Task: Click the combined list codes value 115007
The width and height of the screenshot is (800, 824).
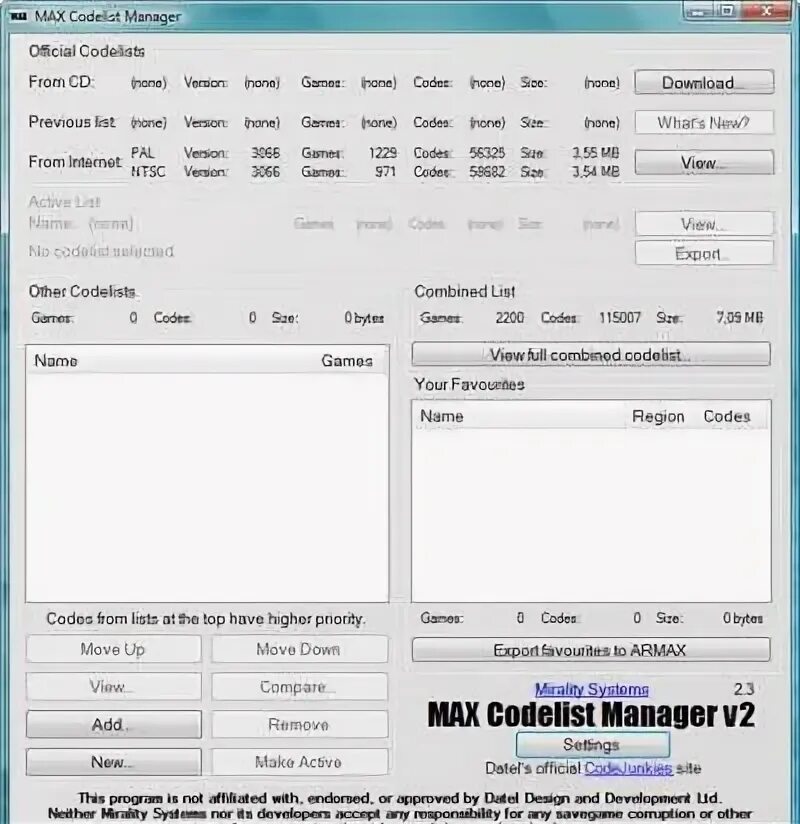Action: (x=620, y=318)
